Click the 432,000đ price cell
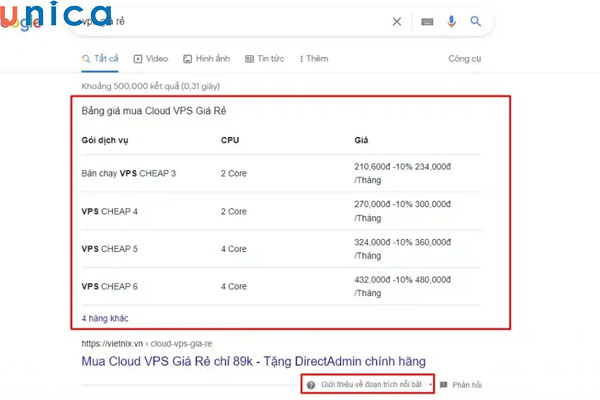This screenshot has width=600, height=400. coord(403,286)
